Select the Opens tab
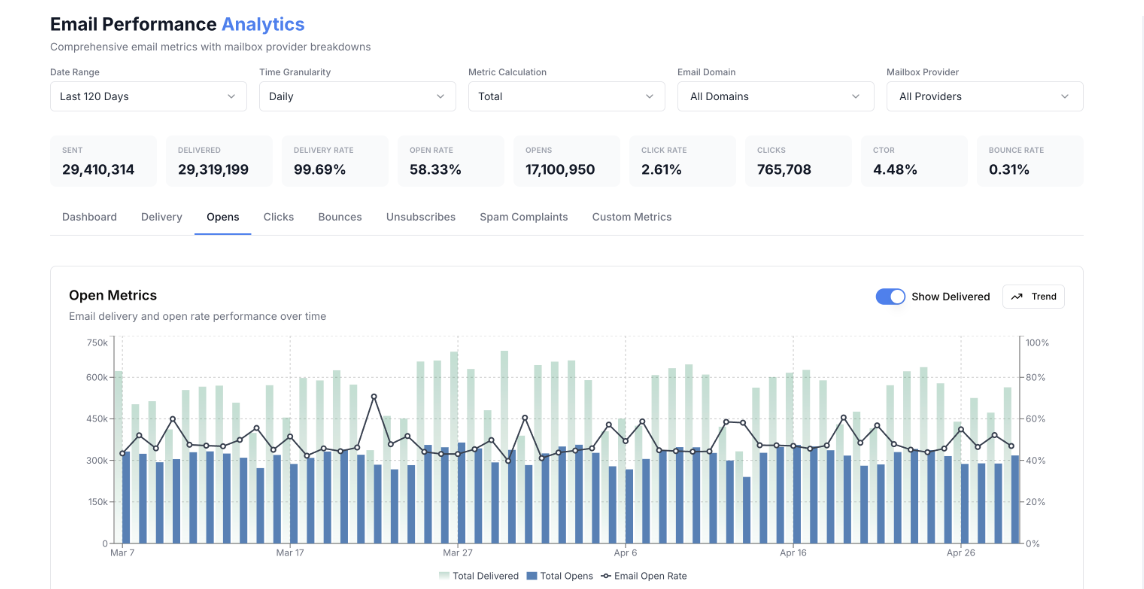The height and width of the screenshot is (589, 1144). click(x=223, y=217)
